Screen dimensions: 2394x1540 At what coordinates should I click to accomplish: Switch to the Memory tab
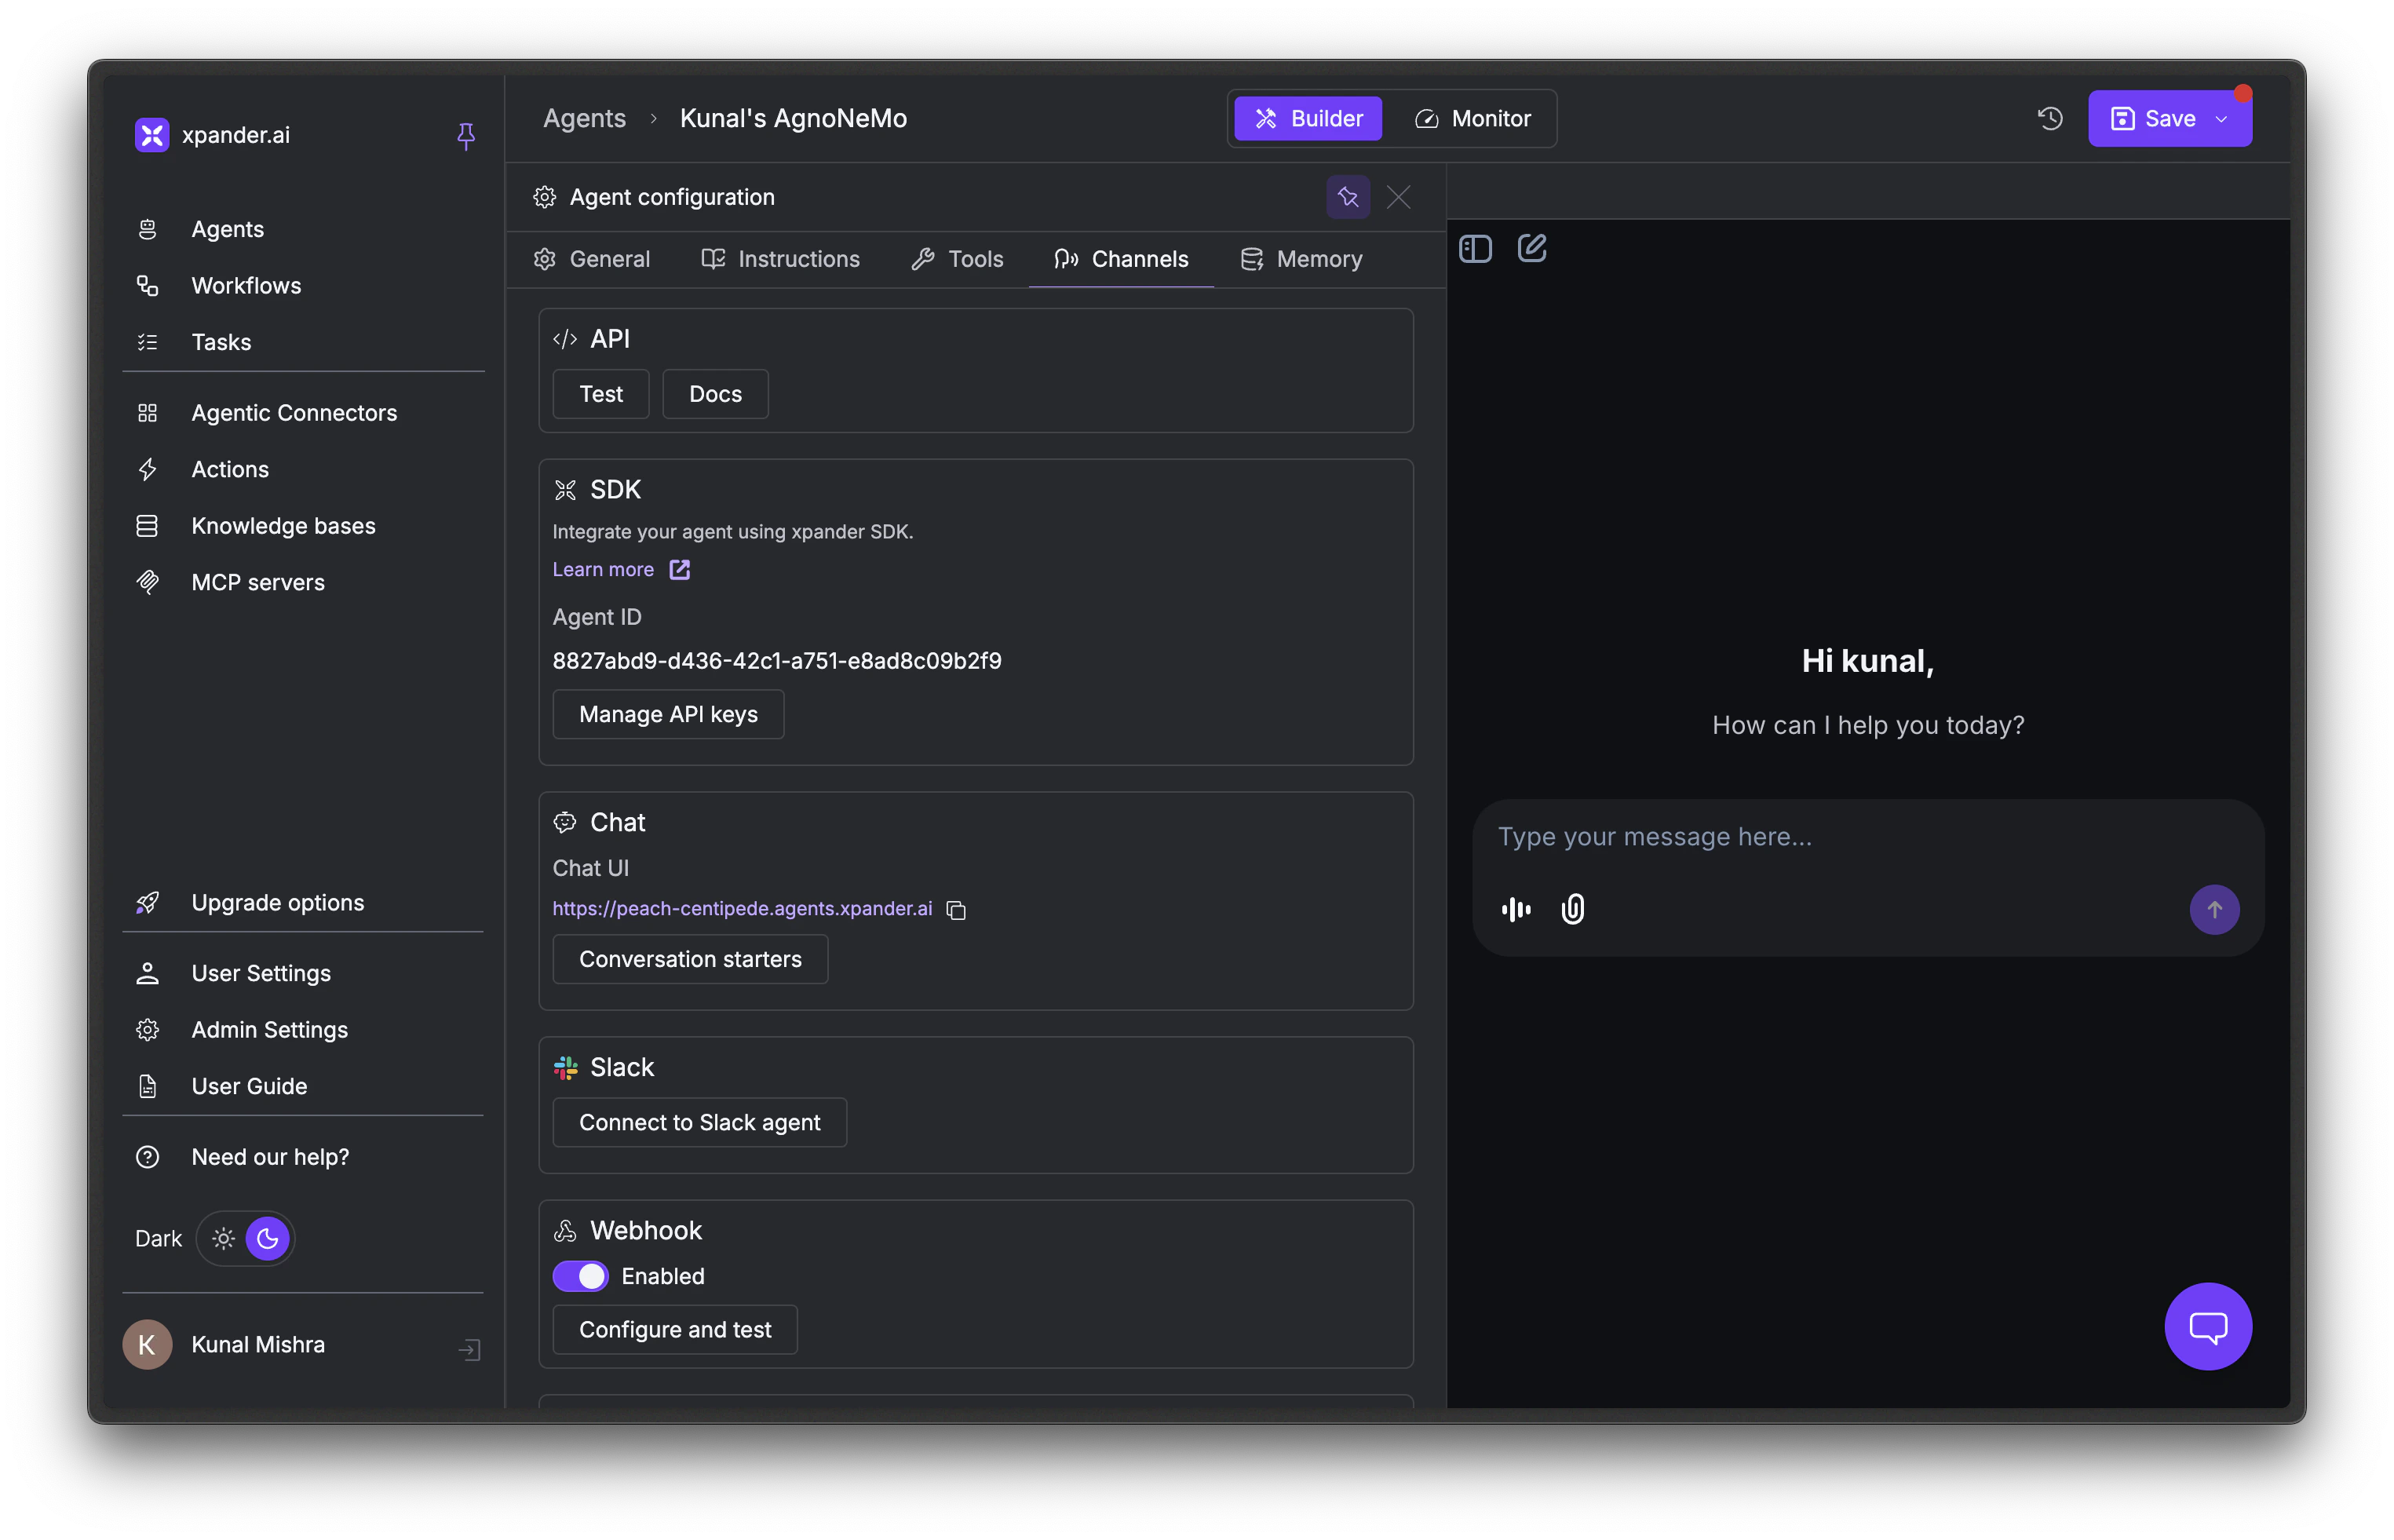1301,259
